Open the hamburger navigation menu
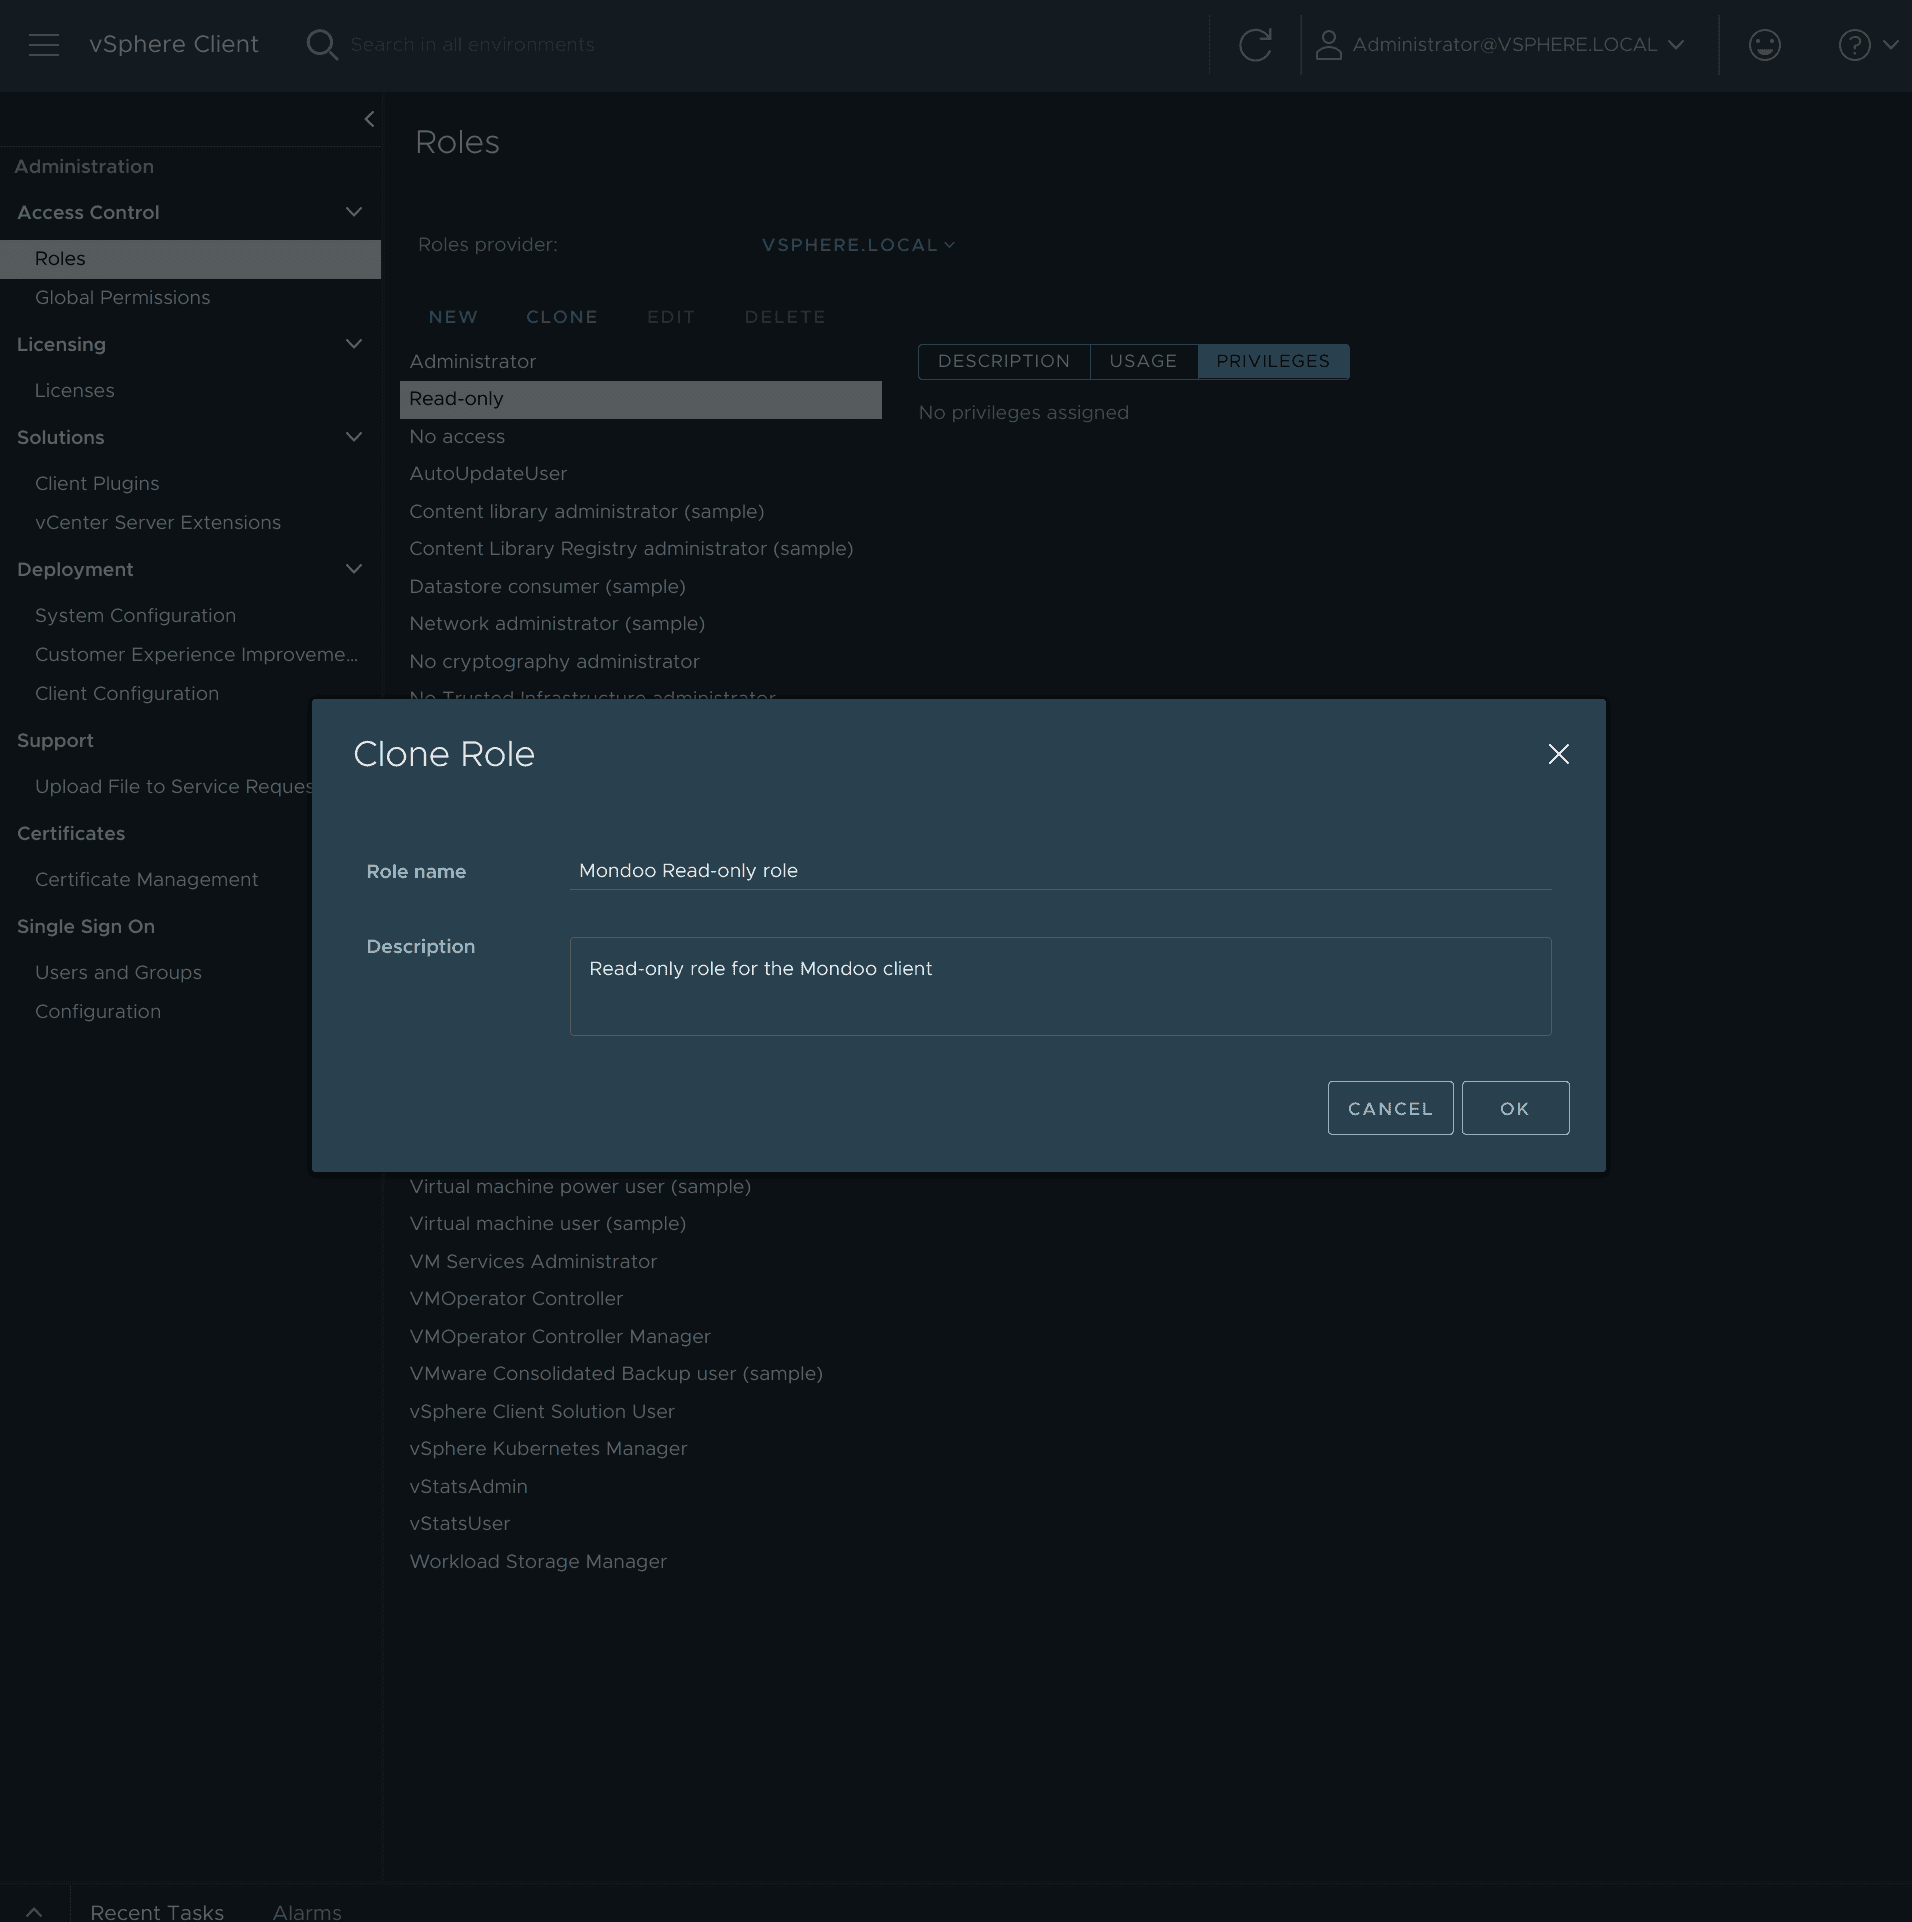 click(44, 45)
